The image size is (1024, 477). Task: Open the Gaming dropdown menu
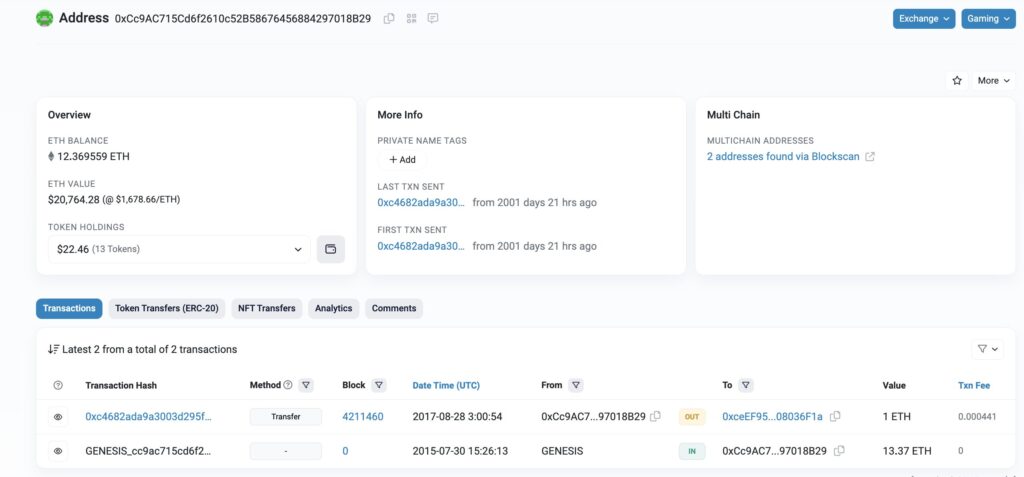tap(988, 19)
